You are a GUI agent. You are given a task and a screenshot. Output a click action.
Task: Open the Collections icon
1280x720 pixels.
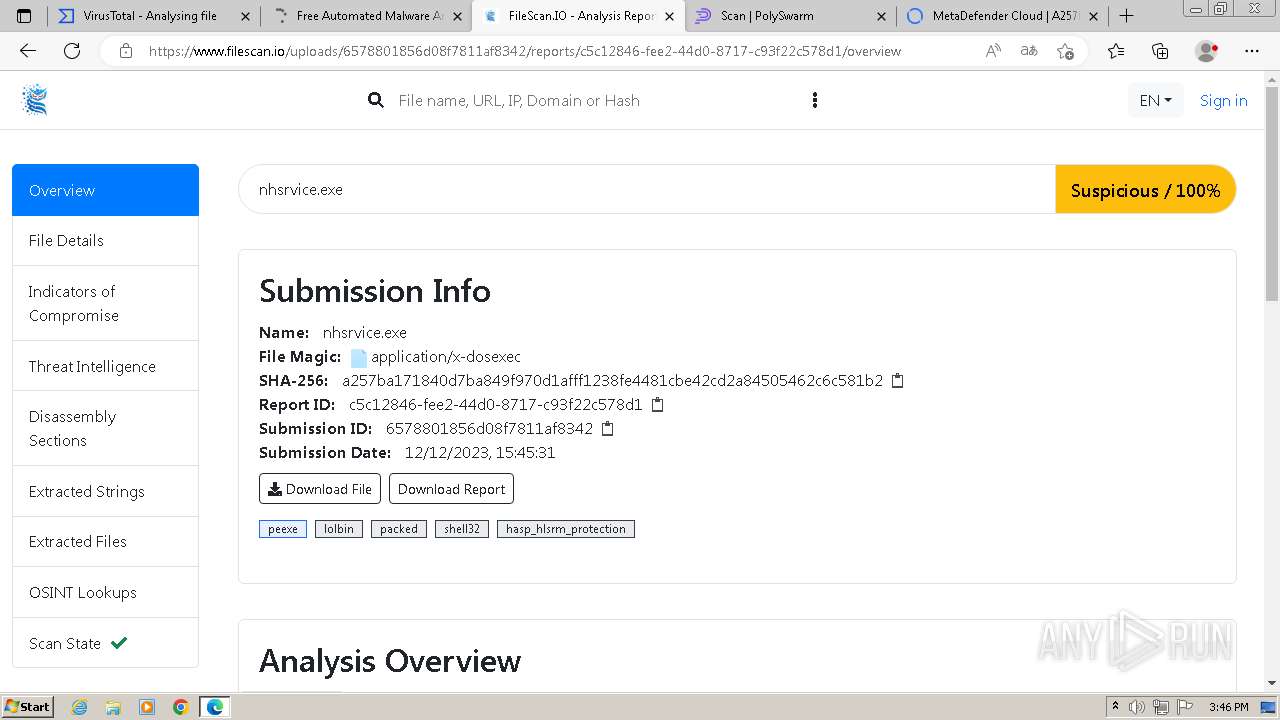pyautogui.click(x=1160, y=51)
